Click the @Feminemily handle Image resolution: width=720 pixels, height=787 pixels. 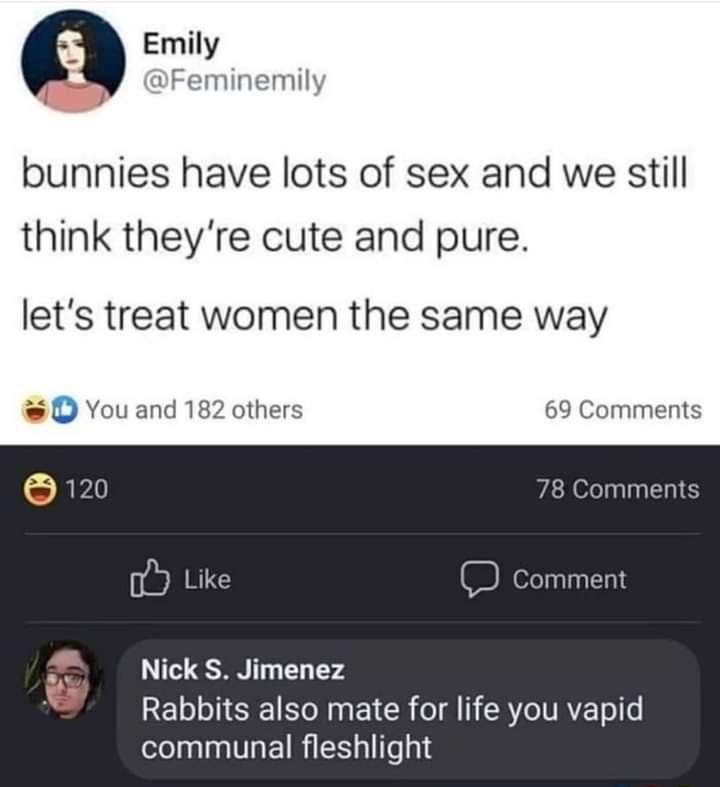[x=234, y=81]
